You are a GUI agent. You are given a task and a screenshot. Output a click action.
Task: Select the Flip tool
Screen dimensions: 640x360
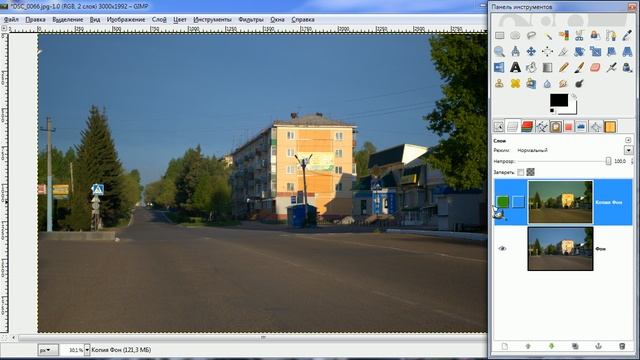tap(500, 67)
